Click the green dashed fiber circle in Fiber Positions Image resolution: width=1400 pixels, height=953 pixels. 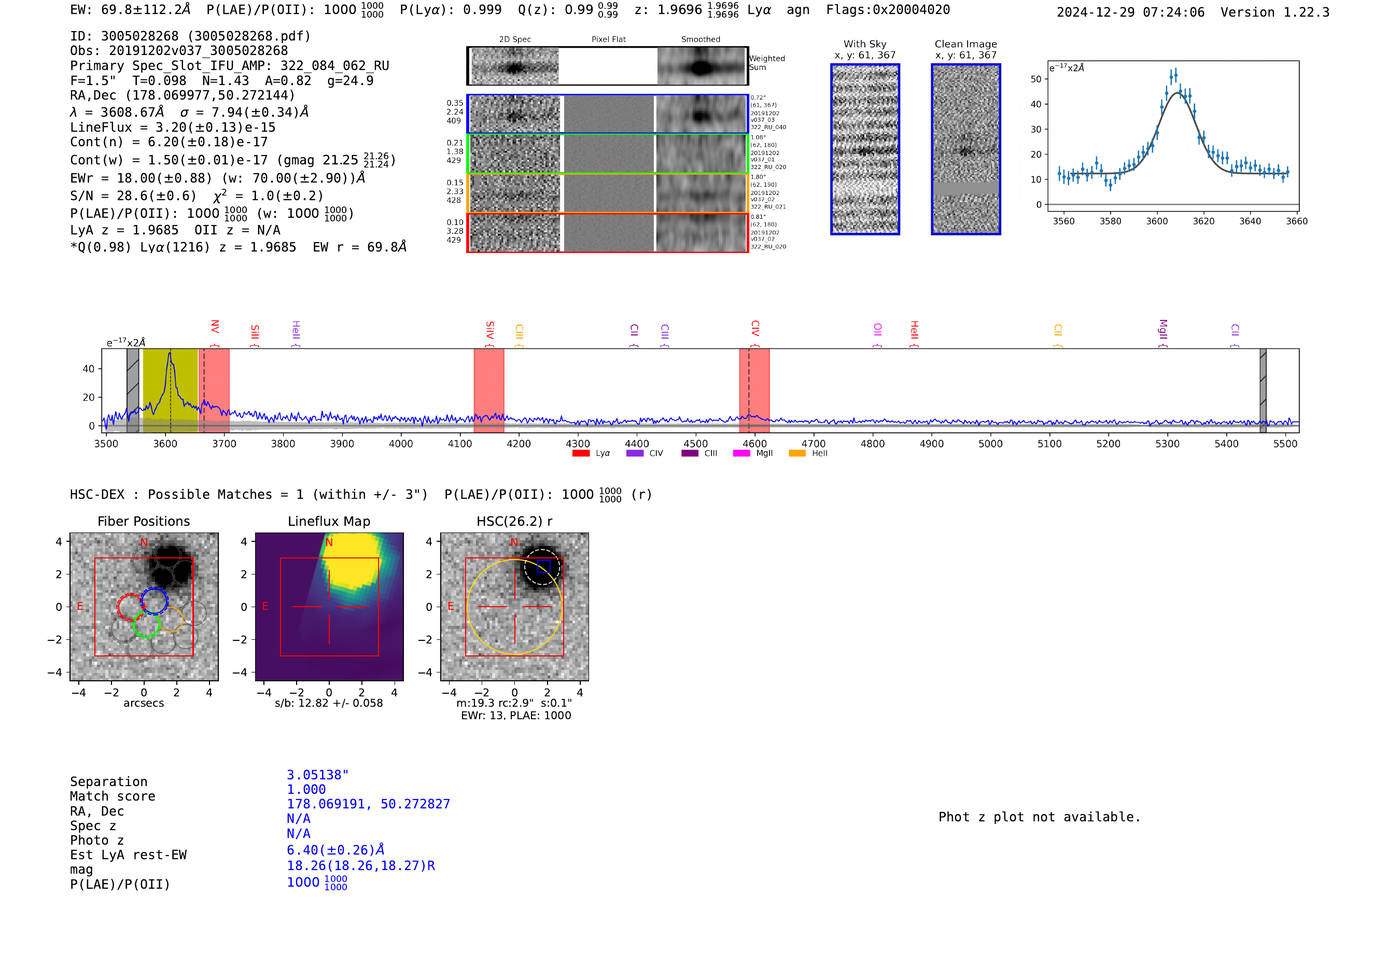tap(146, 625)
